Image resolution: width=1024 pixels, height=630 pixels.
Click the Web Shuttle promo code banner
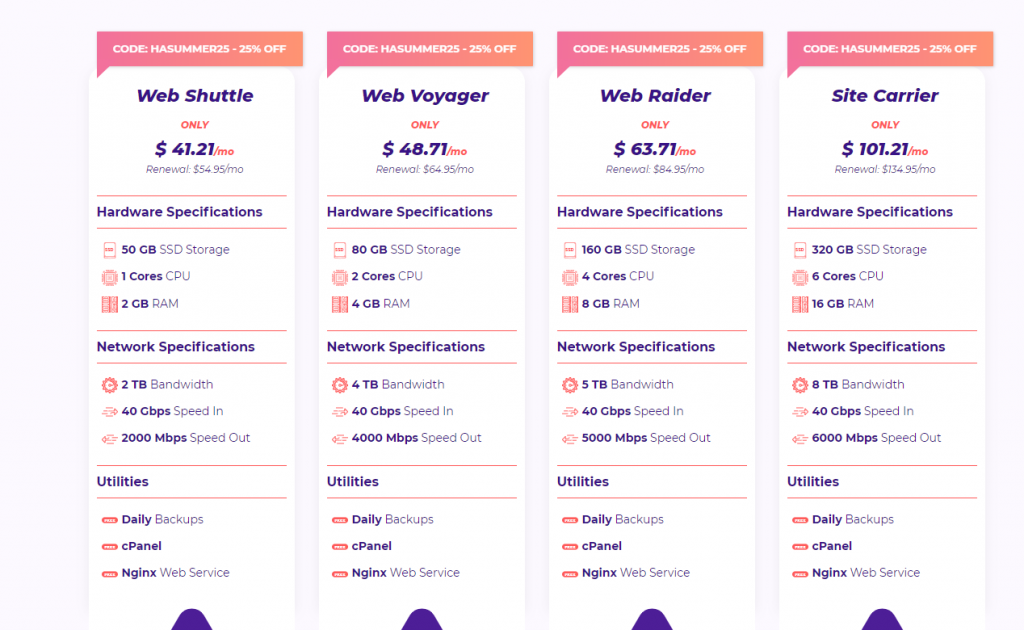click(x=200, y=49)
